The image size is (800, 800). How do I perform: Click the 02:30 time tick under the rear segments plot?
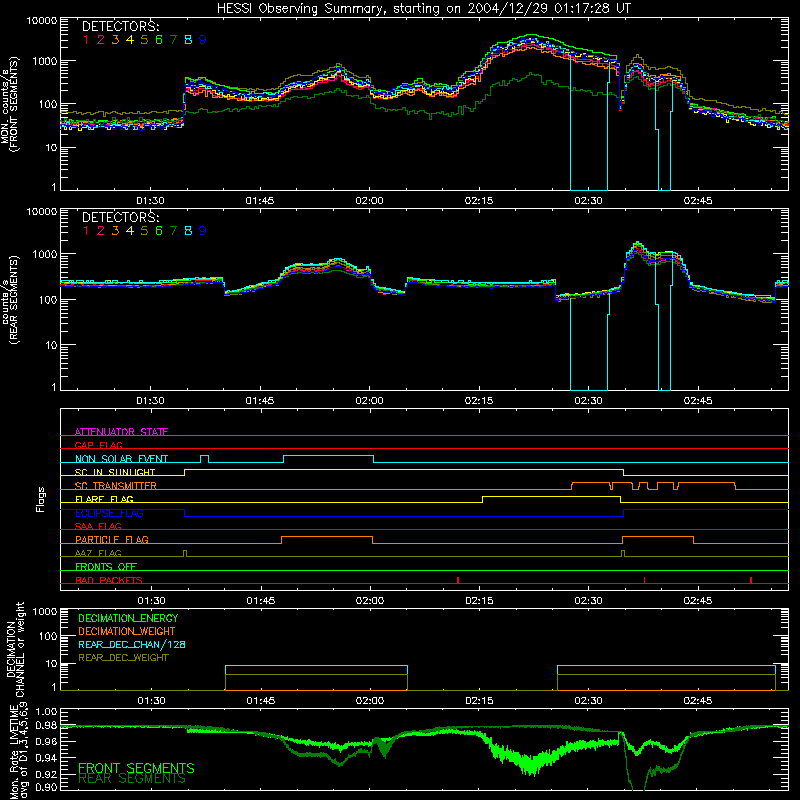[588, 401]
